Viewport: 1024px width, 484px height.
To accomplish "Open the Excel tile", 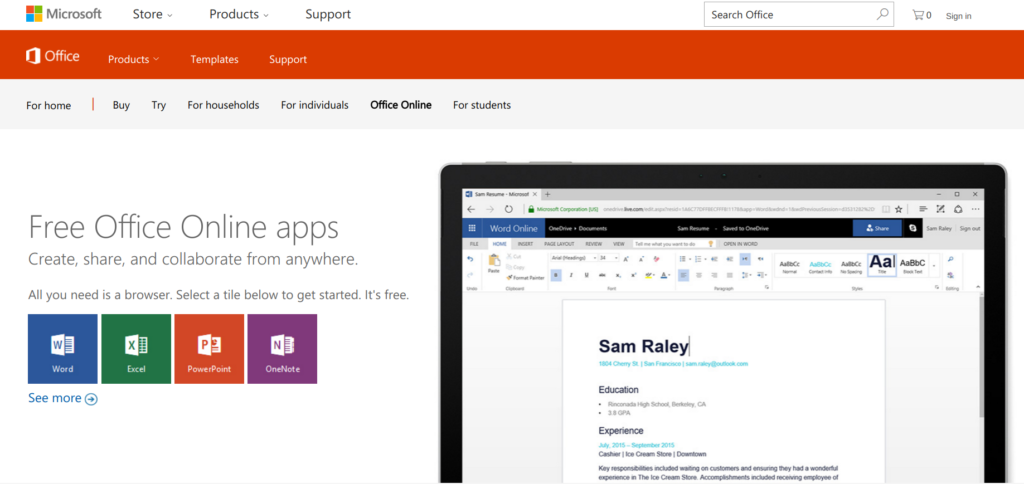I will click(136, 349).
